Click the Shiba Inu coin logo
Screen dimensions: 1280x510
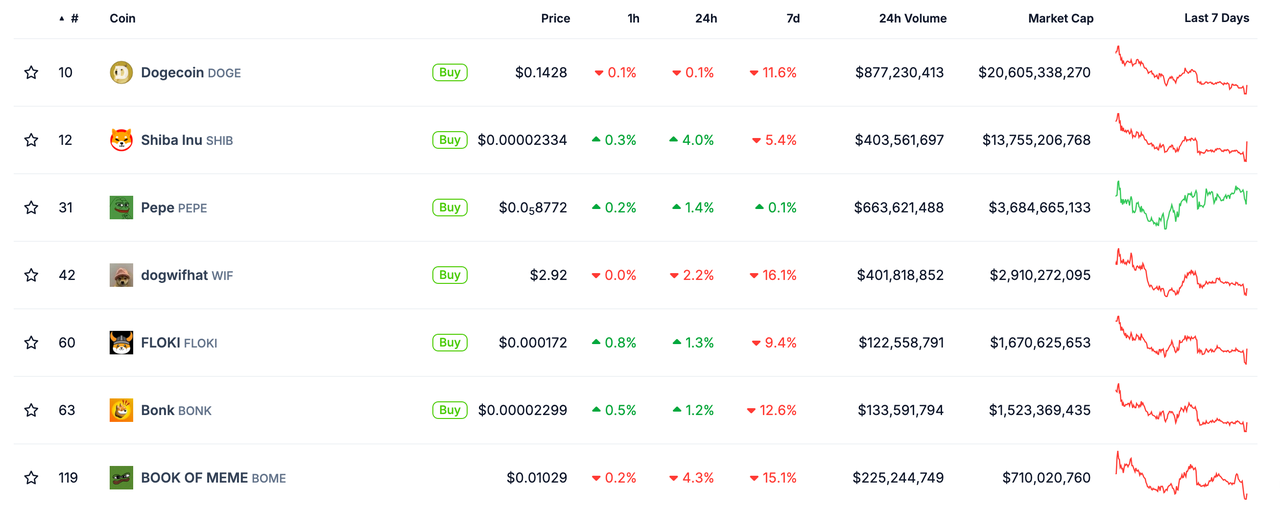pyautogui.click(x=121, y=140)
